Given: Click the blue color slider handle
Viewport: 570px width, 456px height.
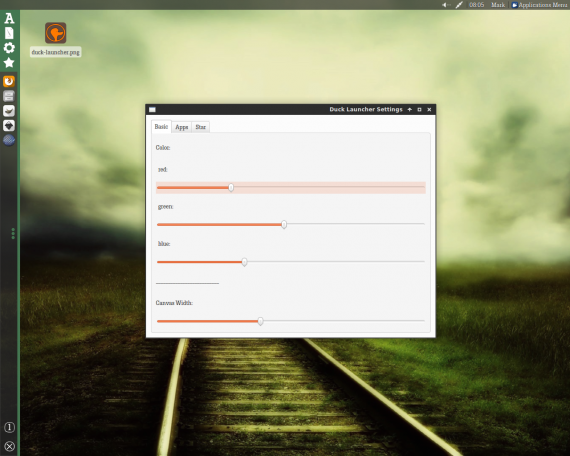Looking at the screenshot, I should (244, 262).
